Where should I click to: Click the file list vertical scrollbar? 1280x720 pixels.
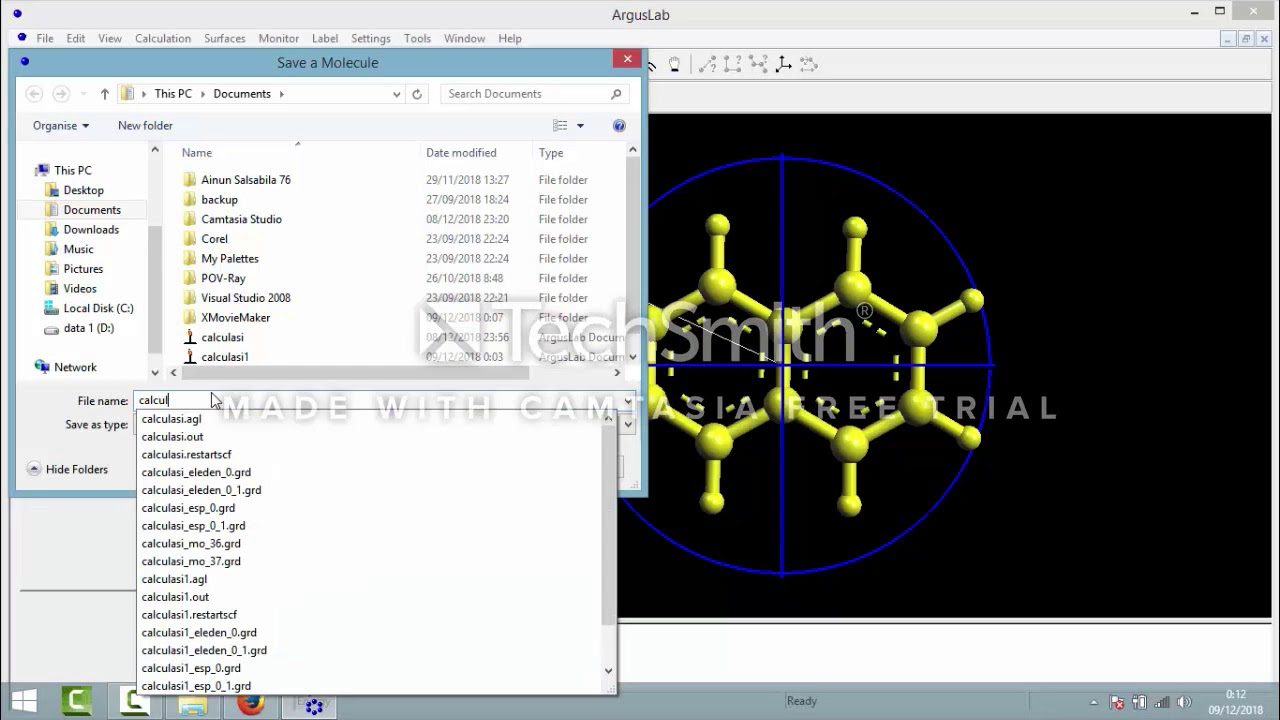click(632, 253)
